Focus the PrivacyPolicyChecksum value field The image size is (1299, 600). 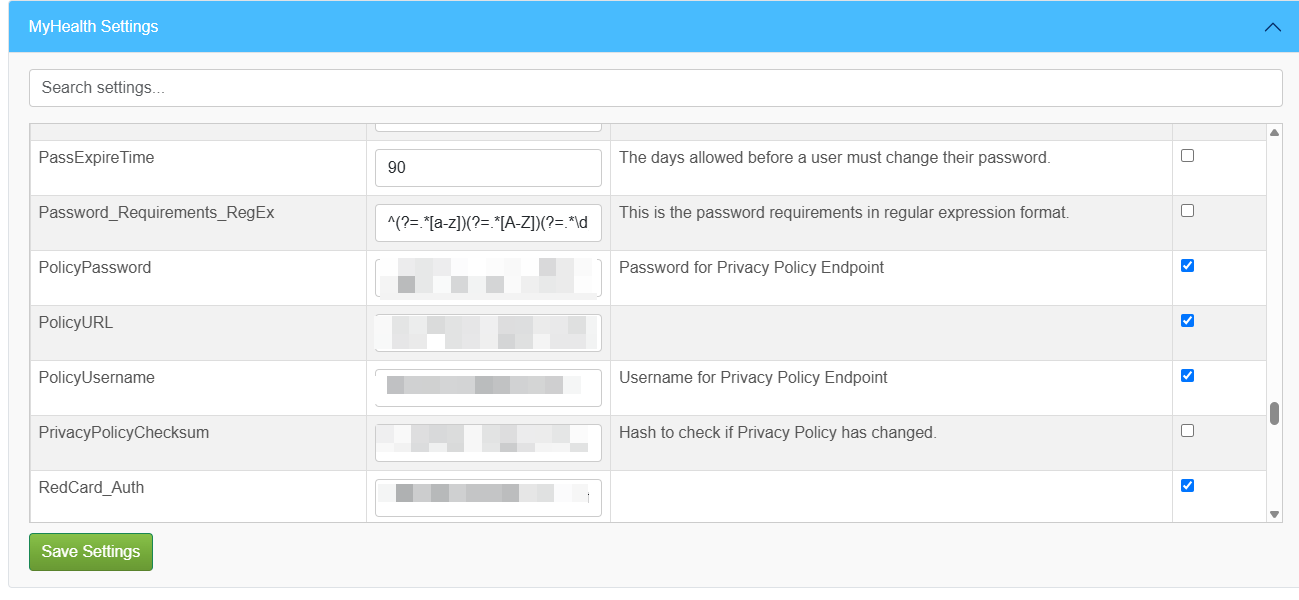point(488,443)
